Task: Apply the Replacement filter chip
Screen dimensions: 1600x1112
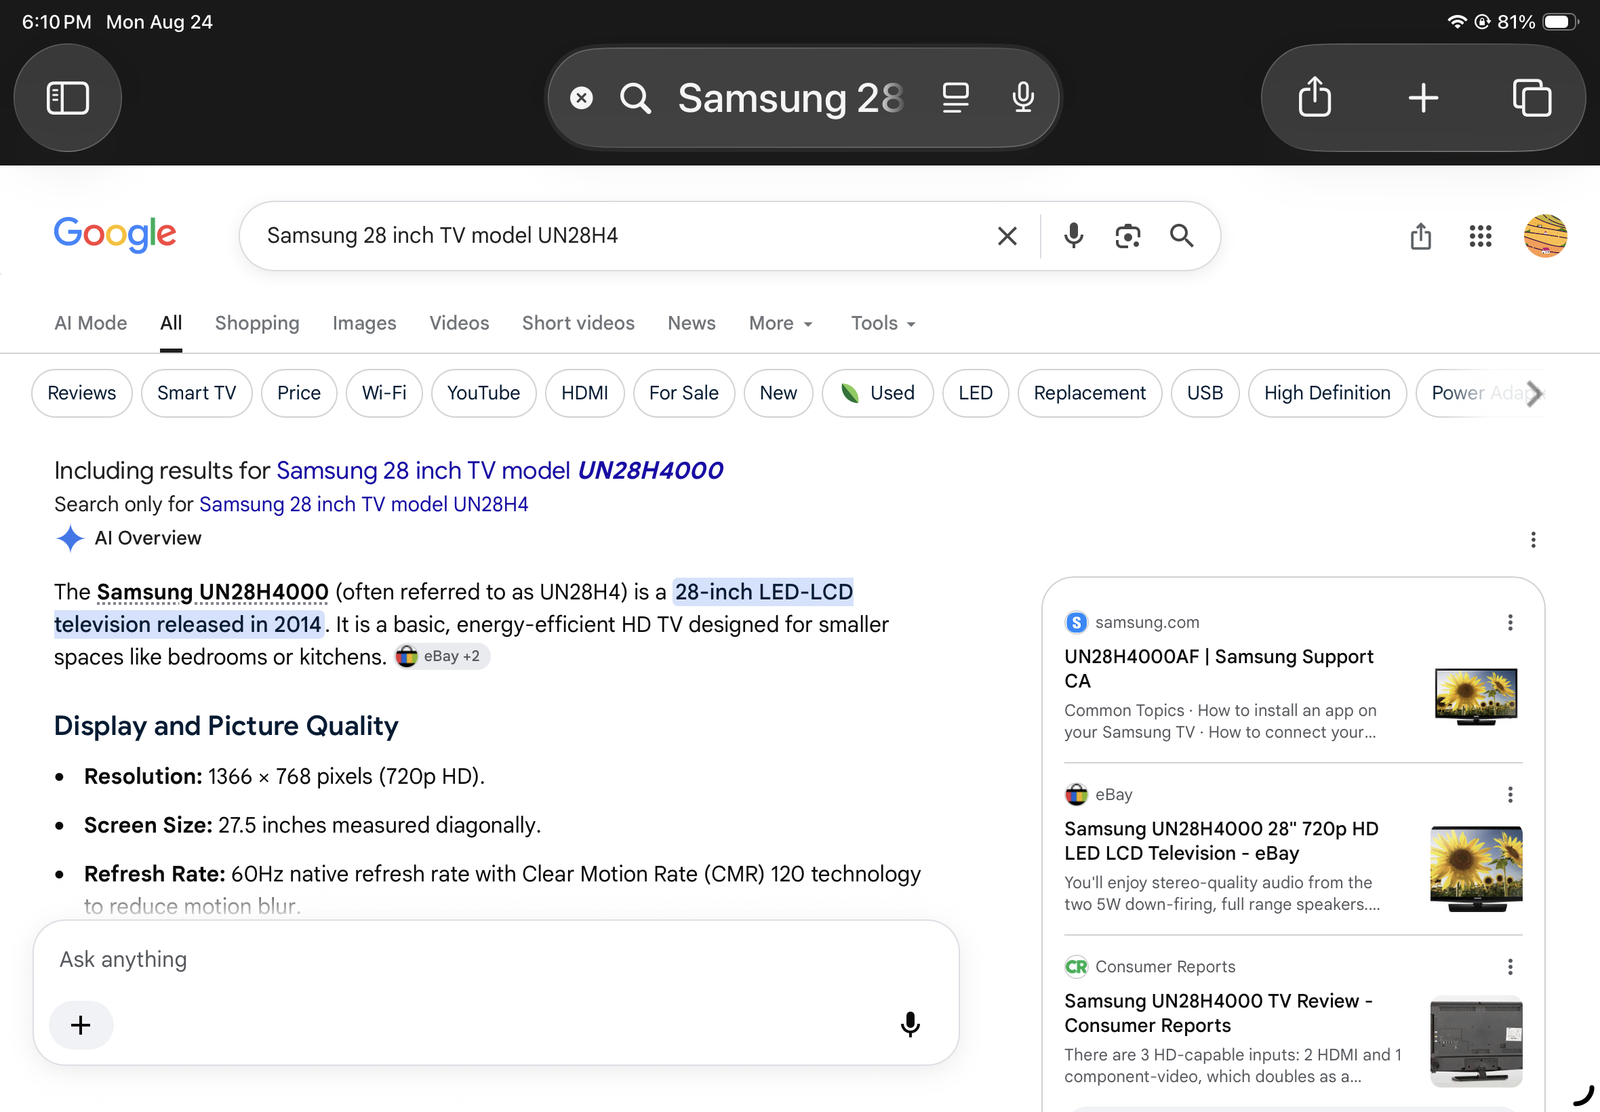Action: [x=1090, y=393]
